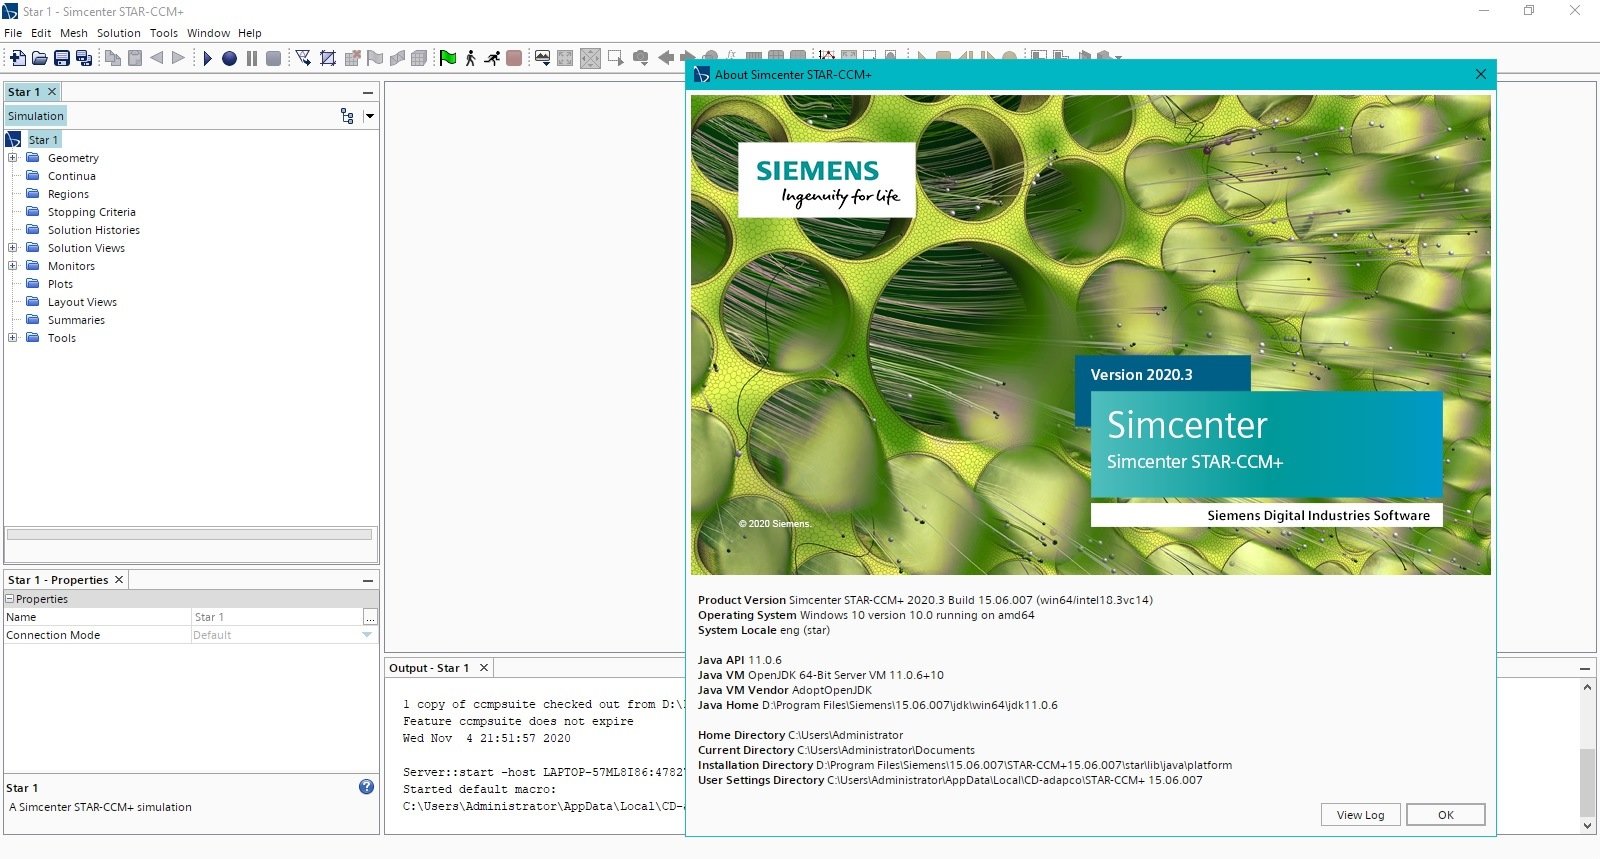
Task: Open the Edit menu
Action: (41, 33)
